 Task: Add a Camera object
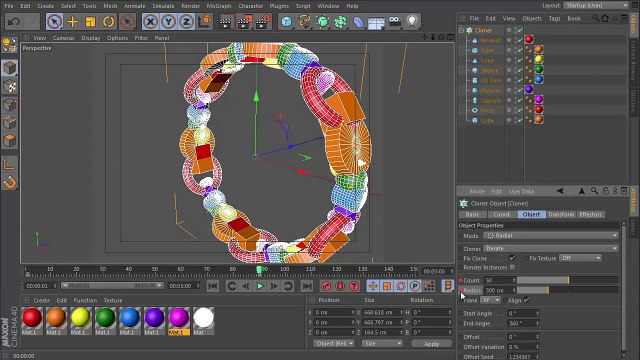click(x=394, y=21)
